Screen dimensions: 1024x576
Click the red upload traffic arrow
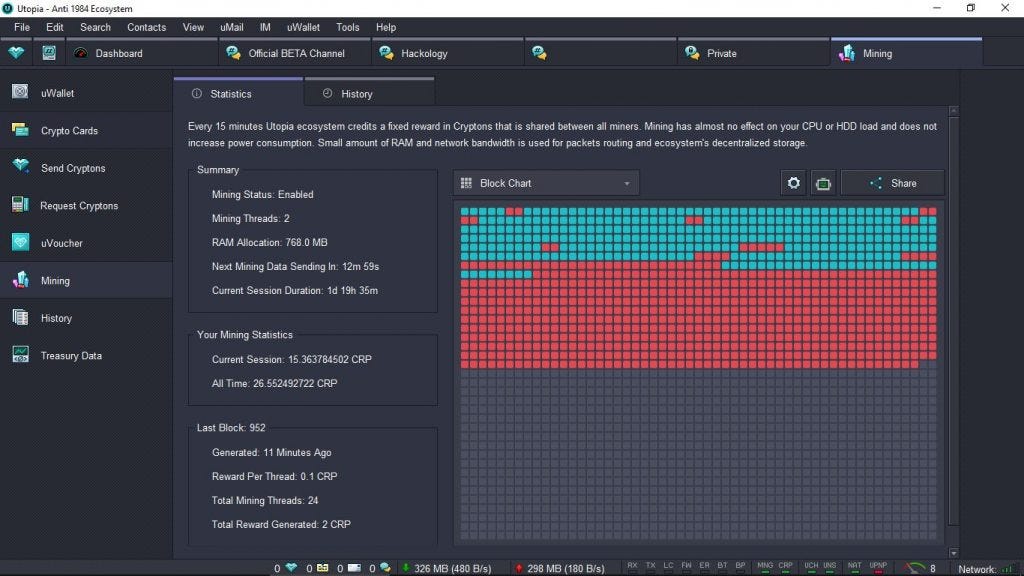point(519,568)
